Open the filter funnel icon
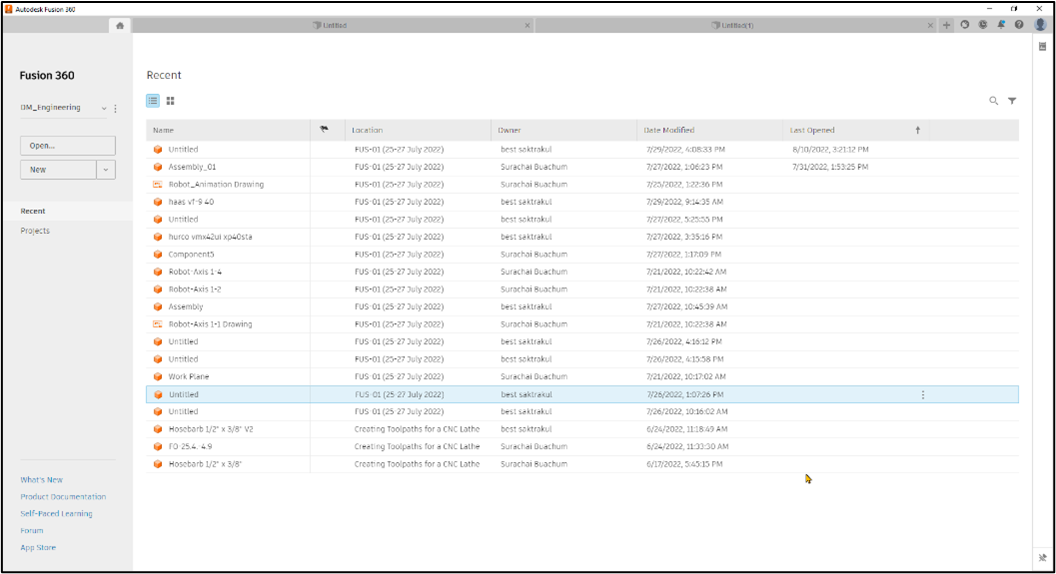The width and height of the screenshot is (1056, 574). point(1012,101)
